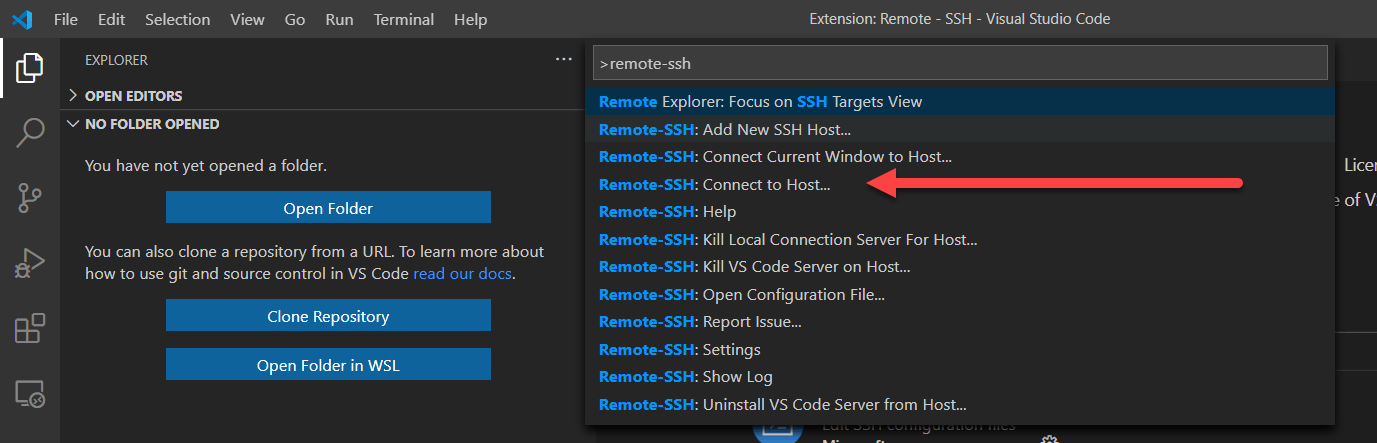
Task: Open the Remote Explorer icon
Action: tap(30, 394)
